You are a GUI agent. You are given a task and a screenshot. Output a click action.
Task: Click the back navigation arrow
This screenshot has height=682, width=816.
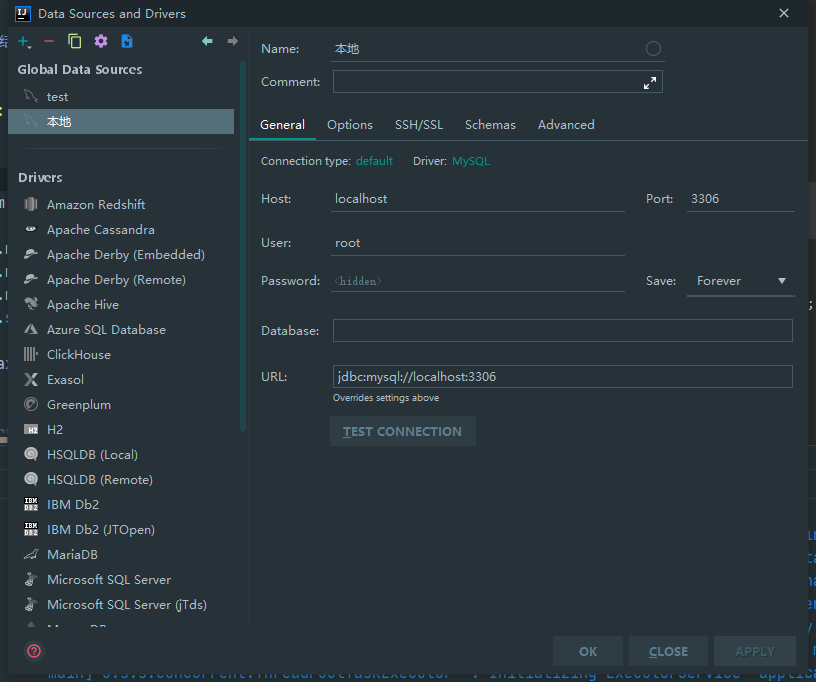pos(207,41)
